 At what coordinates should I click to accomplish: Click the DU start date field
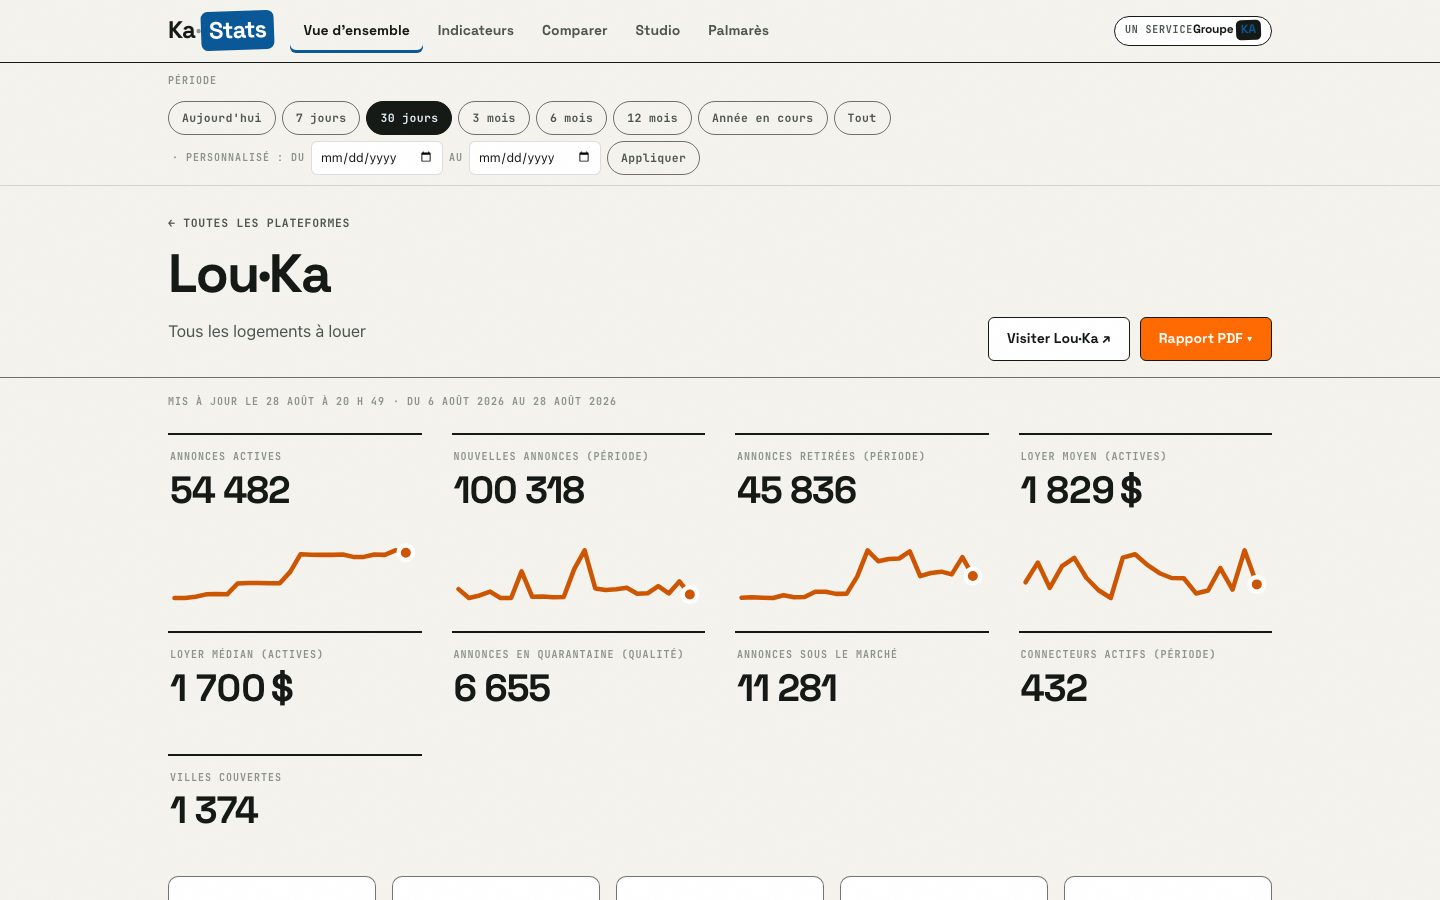[377, 158]
